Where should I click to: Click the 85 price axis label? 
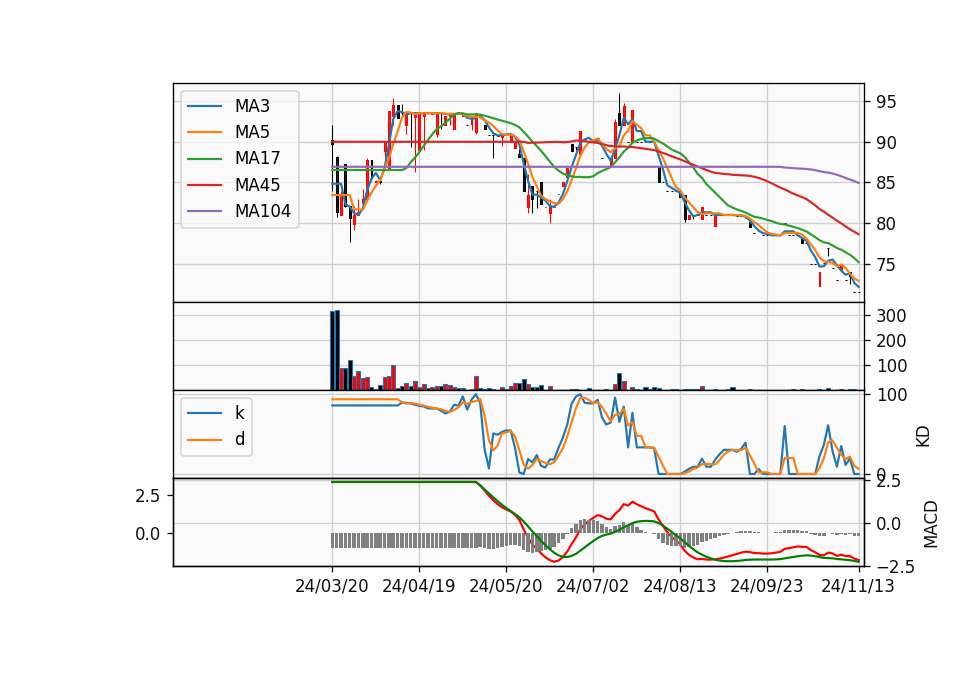tap(886, 183)
